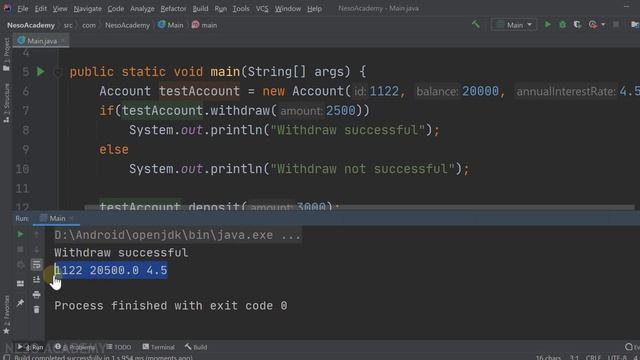Viewport: 640px width, 360px height.
Task: Open the Problems tool window
Action: [x=75, y=347]
